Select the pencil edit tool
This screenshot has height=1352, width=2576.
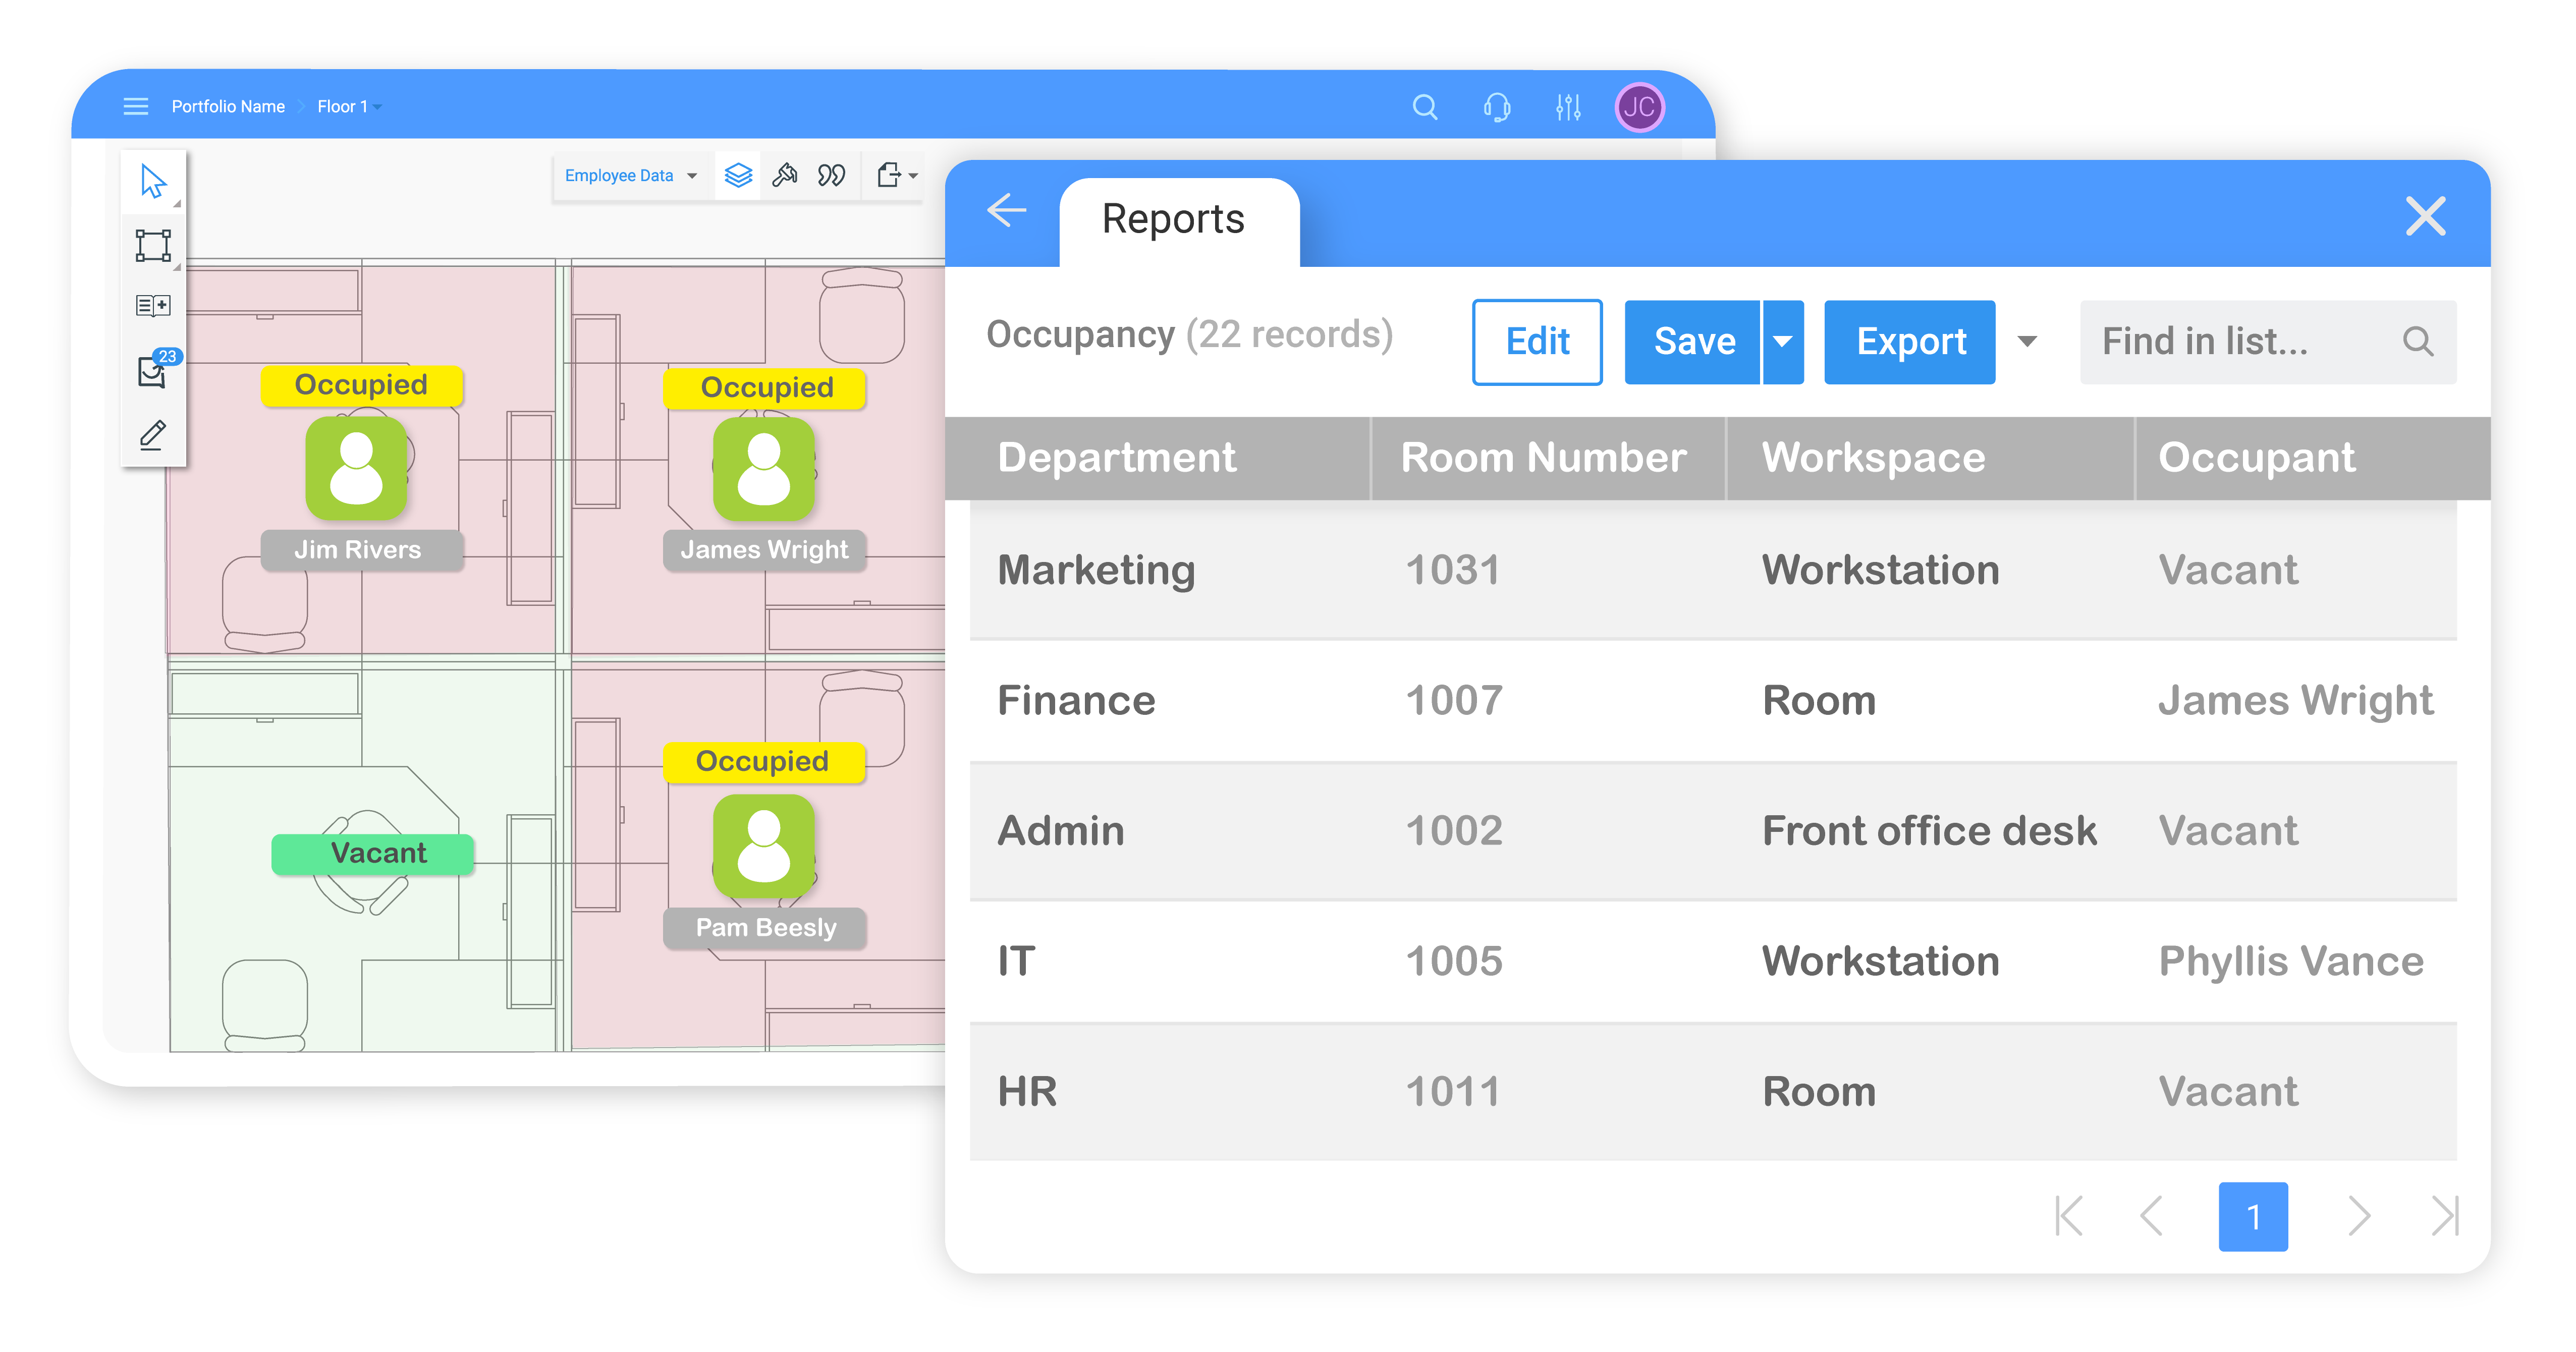(153, 435)
